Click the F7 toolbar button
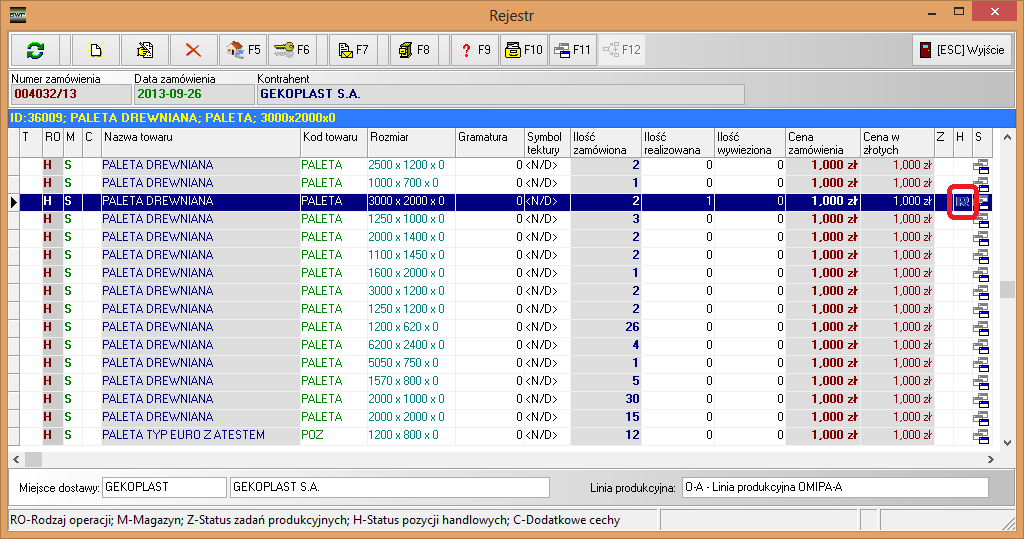This screenshot has height=539, width=1024. (x=353, y=50)
